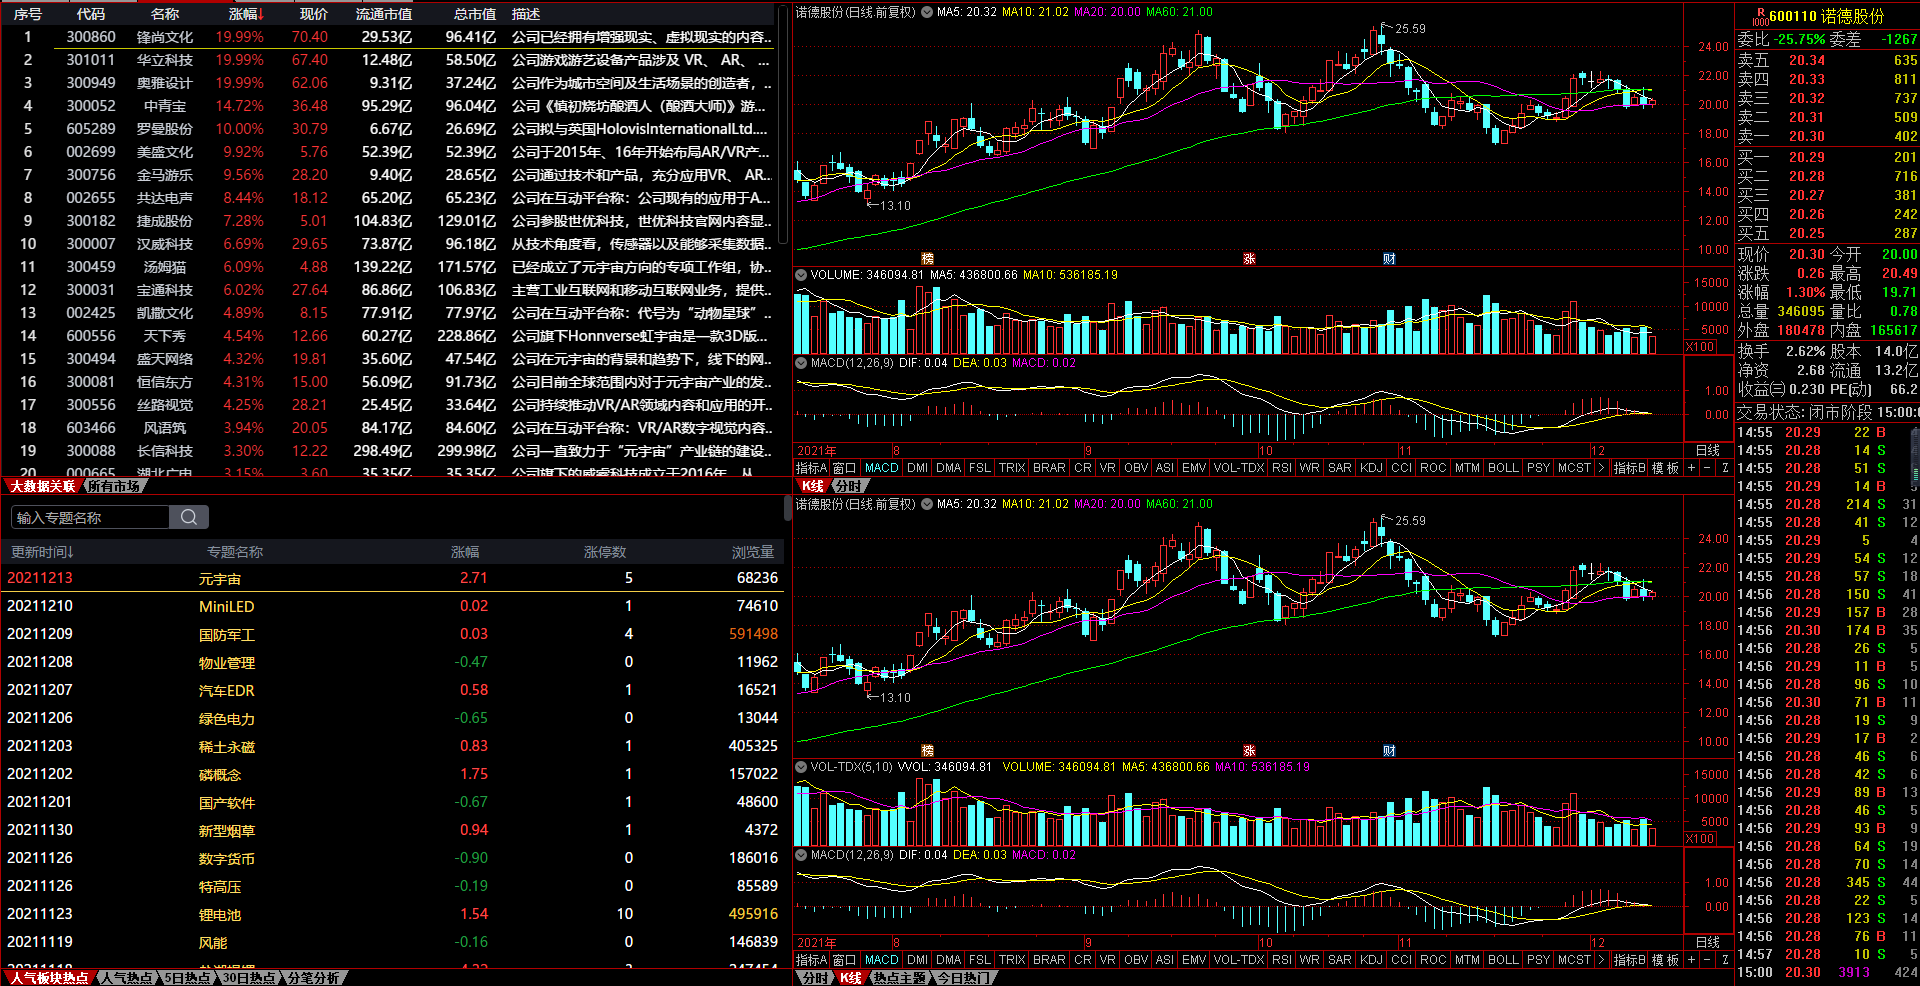
Task: Open 指标B menu in upper indicator bar
Action: pyautogui.click(x=1629, y=468)
